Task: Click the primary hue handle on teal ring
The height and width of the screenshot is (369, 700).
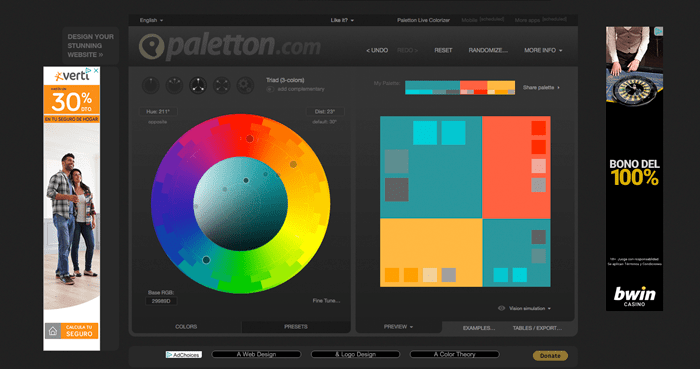Action: 206,260
